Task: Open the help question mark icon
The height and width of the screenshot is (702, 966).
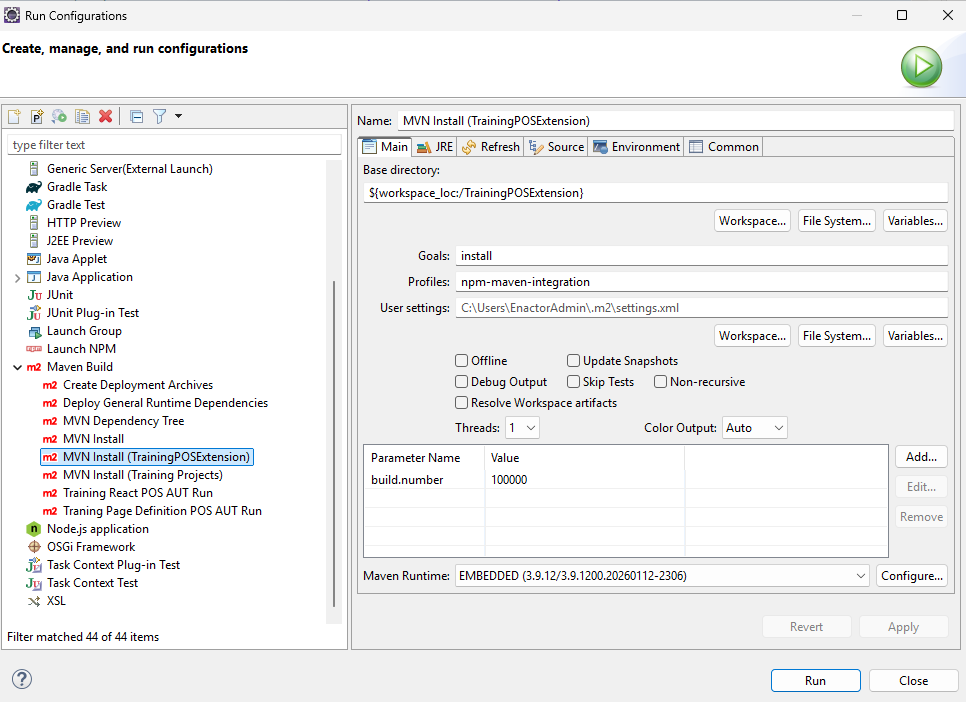Action: click(22, 679)
